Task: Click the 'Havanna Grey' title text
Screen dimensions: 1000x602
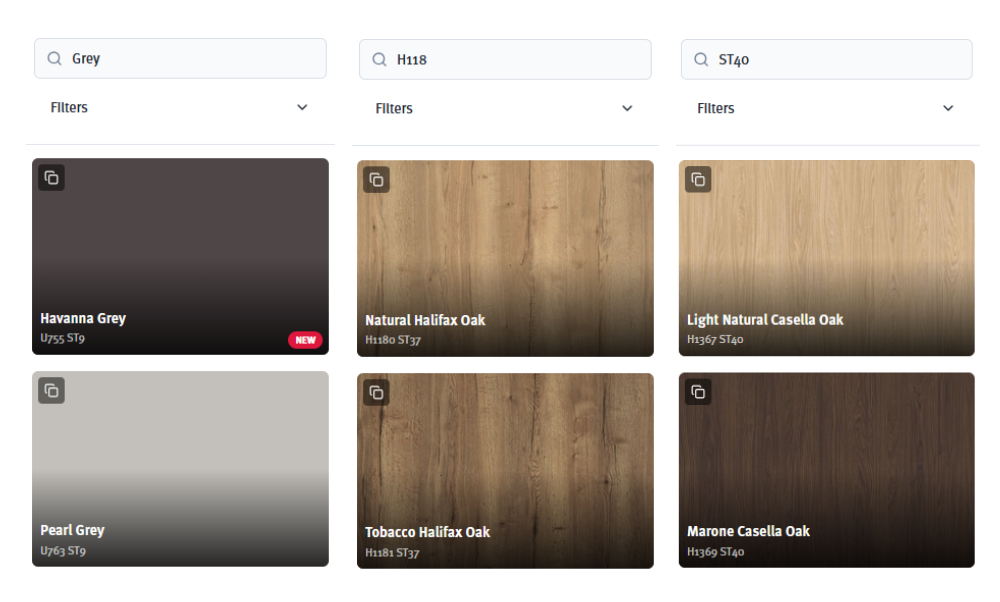Action: click(83, 318)
